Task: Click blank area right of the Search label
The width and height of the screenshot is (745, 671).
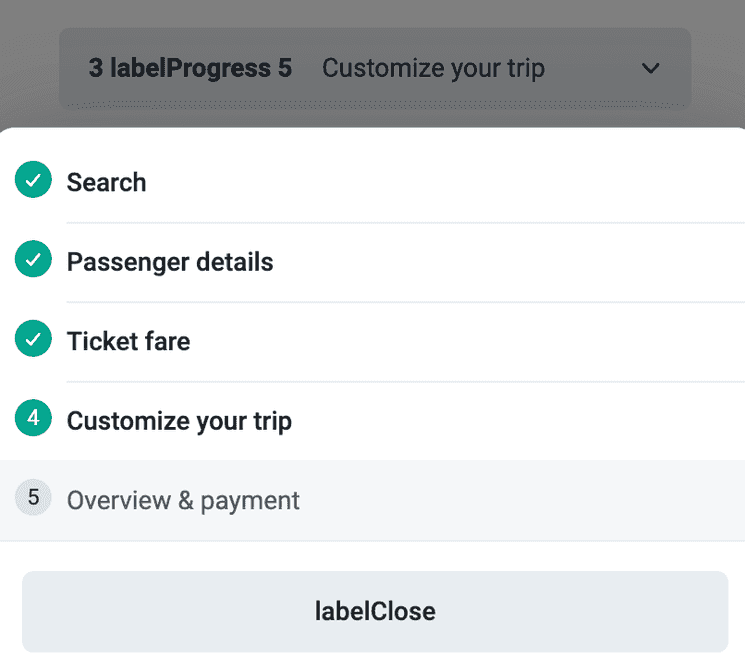Action: tap(450, 182)
